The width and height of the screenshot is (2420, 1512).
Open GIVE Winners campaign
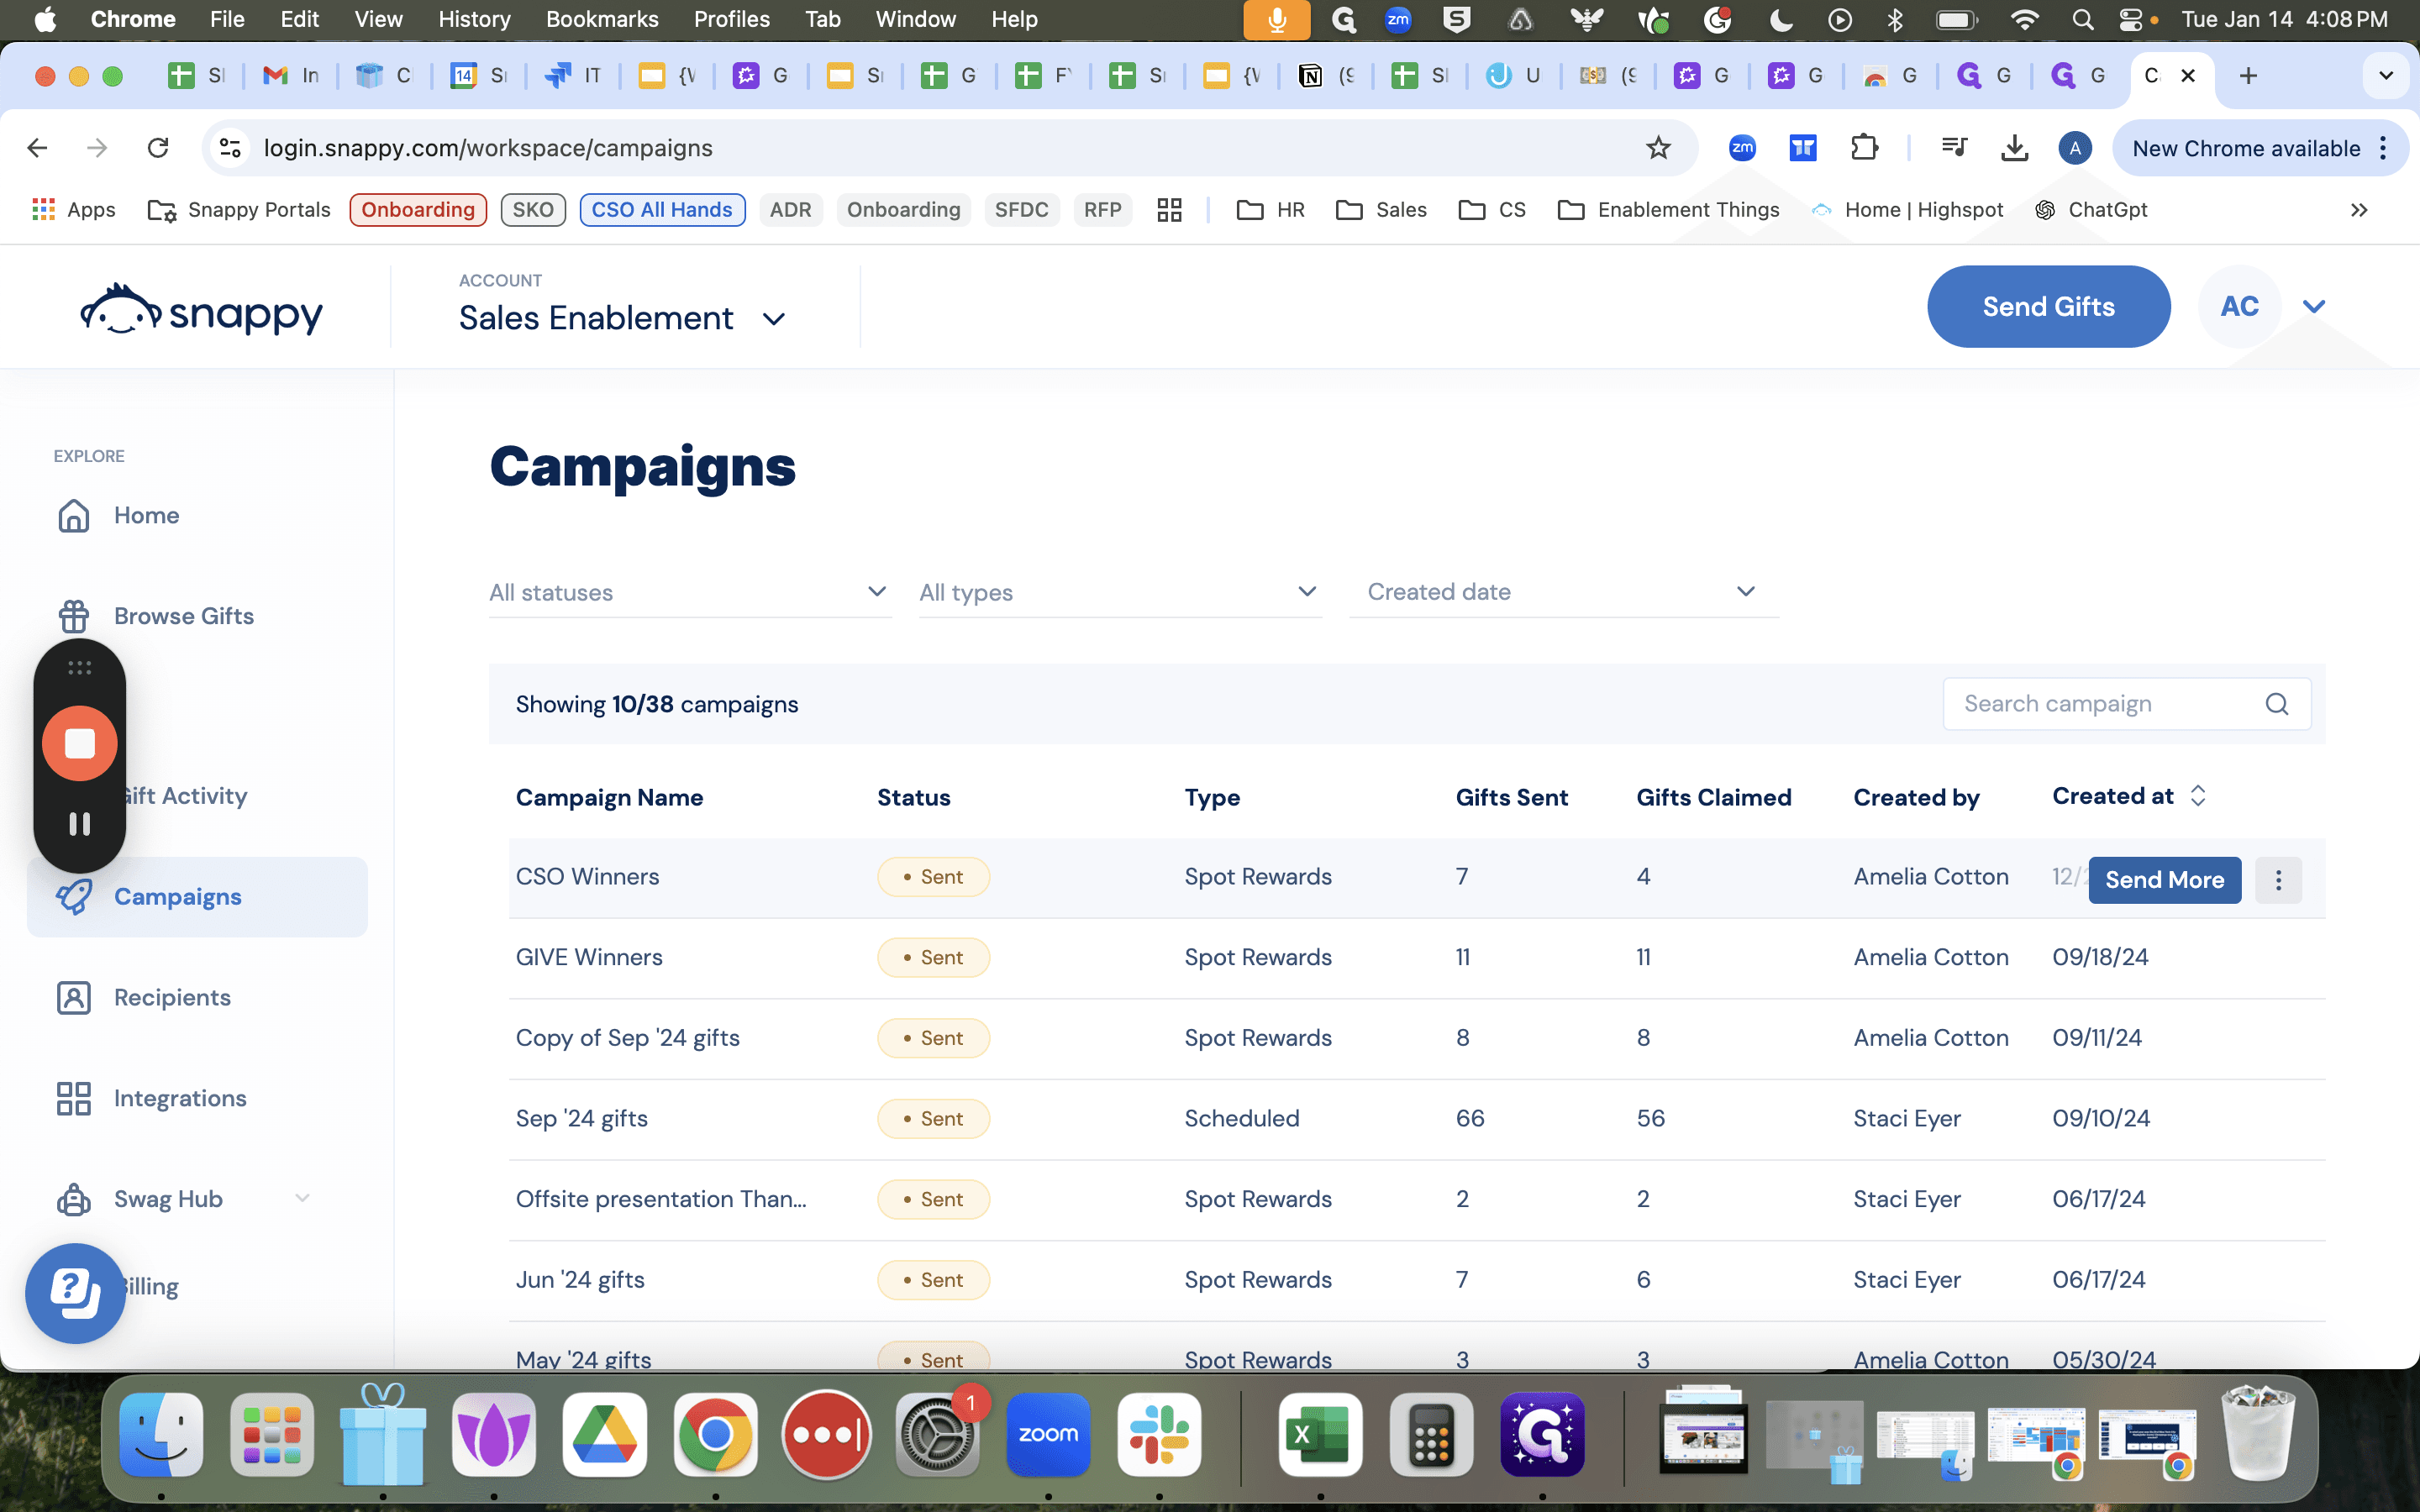point(589,957)
